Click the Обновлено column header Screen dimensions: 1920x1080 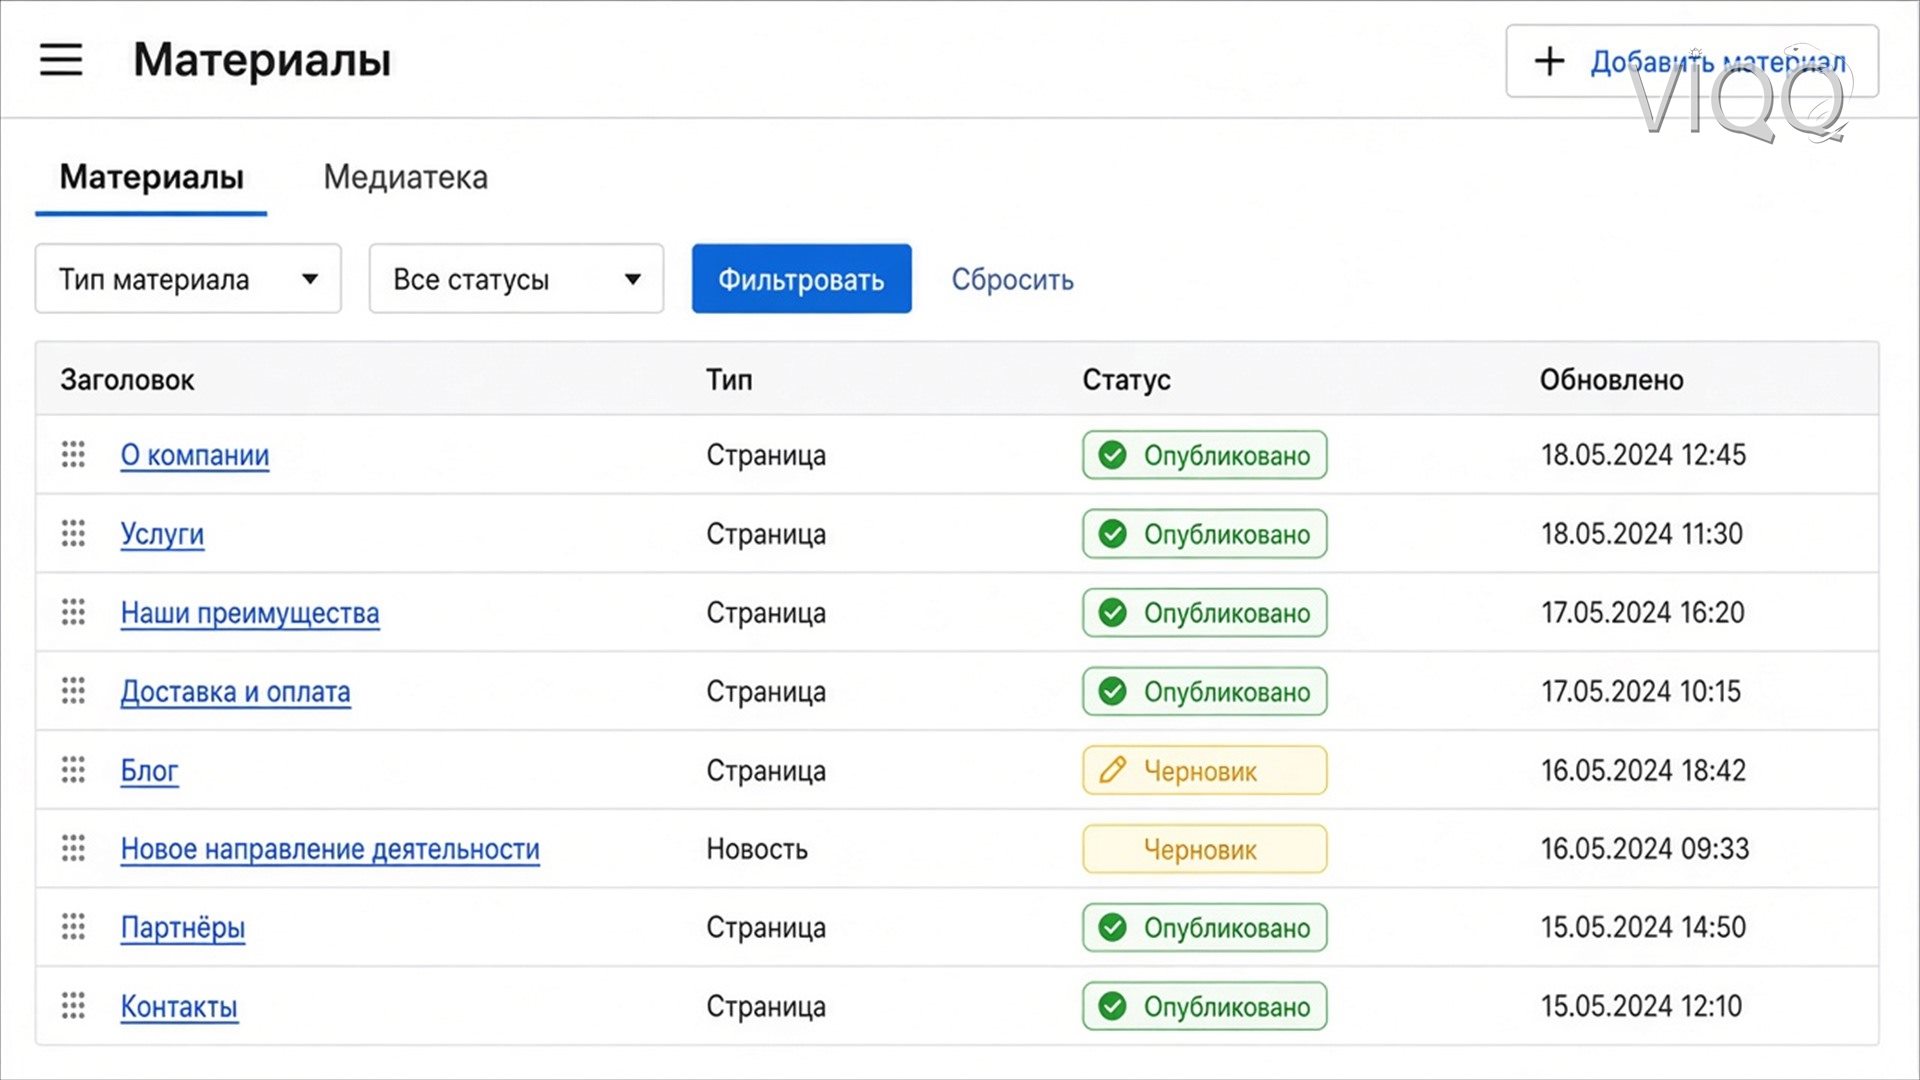1611,380
